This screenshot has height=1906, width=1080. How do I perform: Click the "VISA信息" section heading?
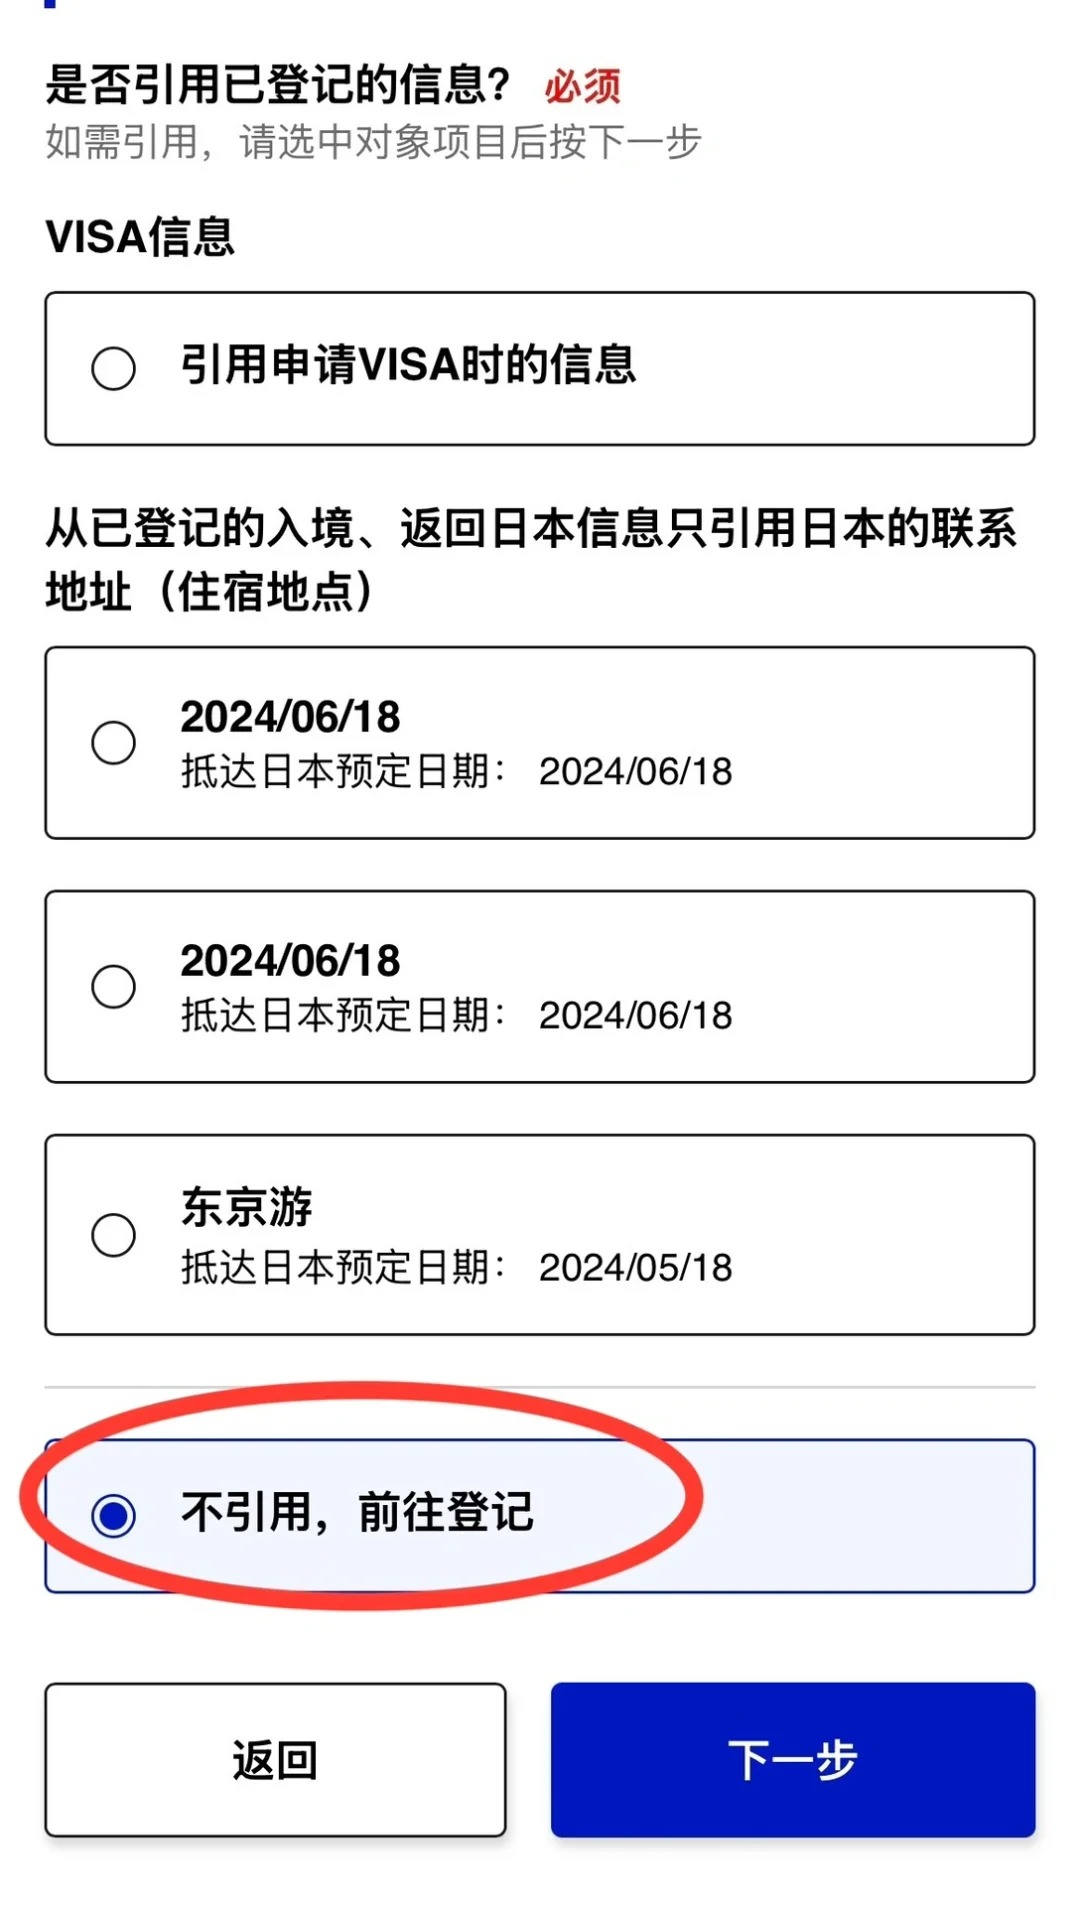(x=140, y=238)
